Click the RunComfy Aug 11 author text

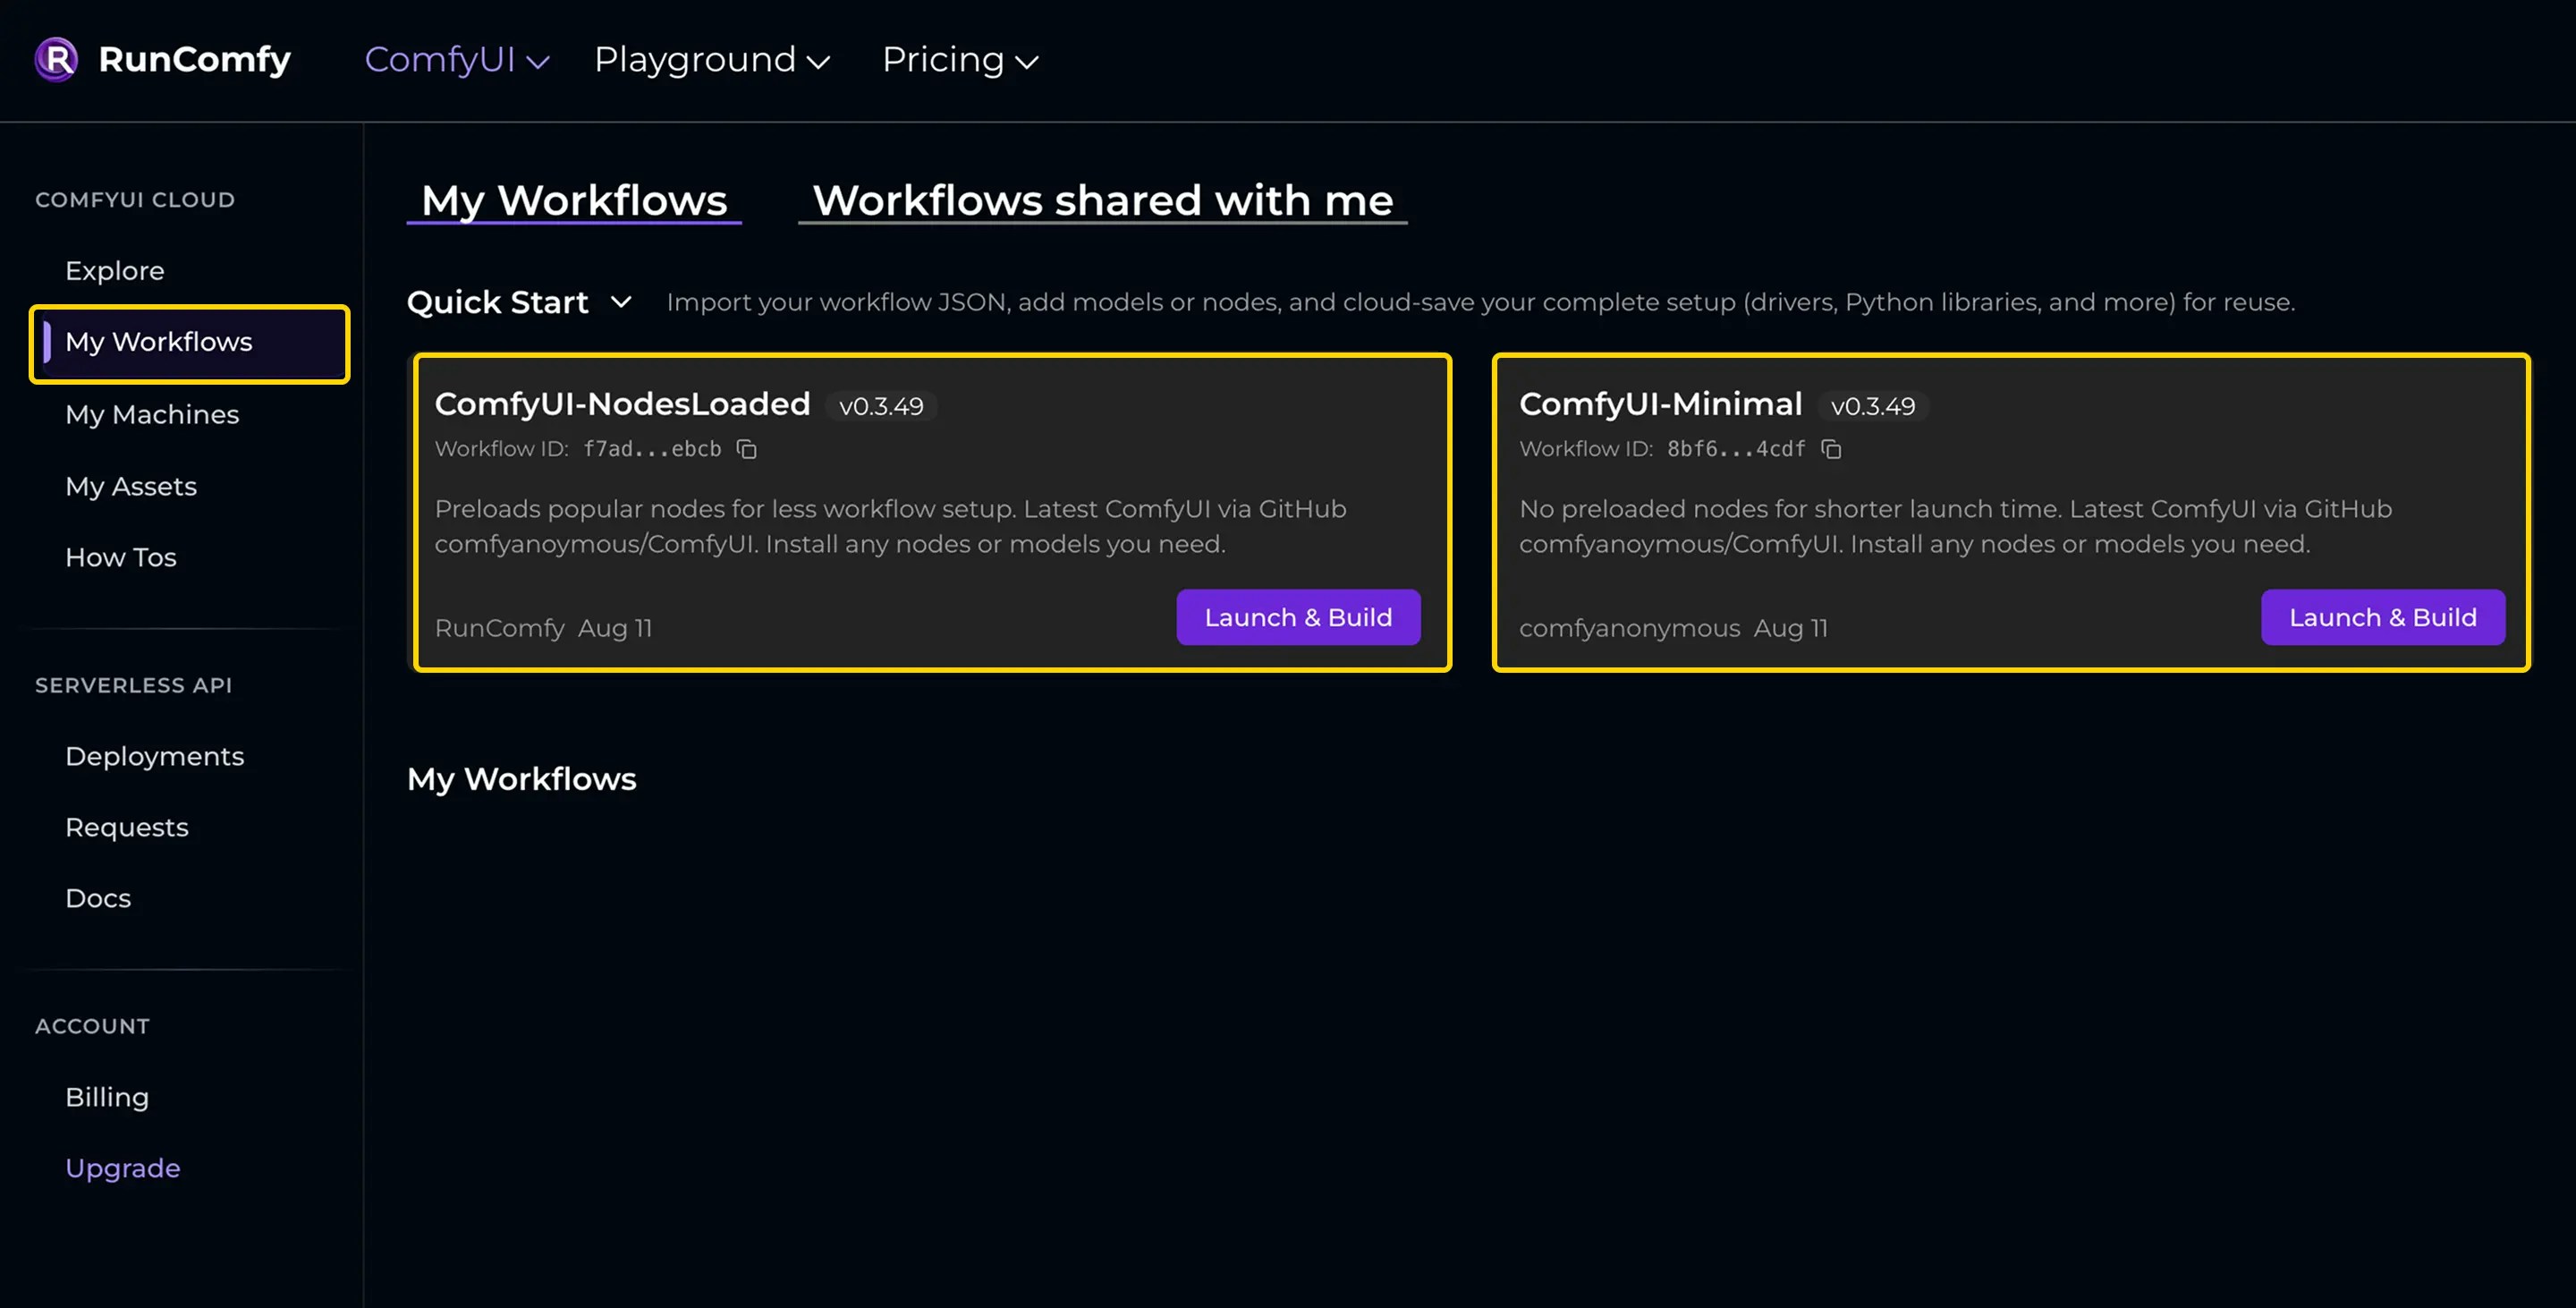543,628
